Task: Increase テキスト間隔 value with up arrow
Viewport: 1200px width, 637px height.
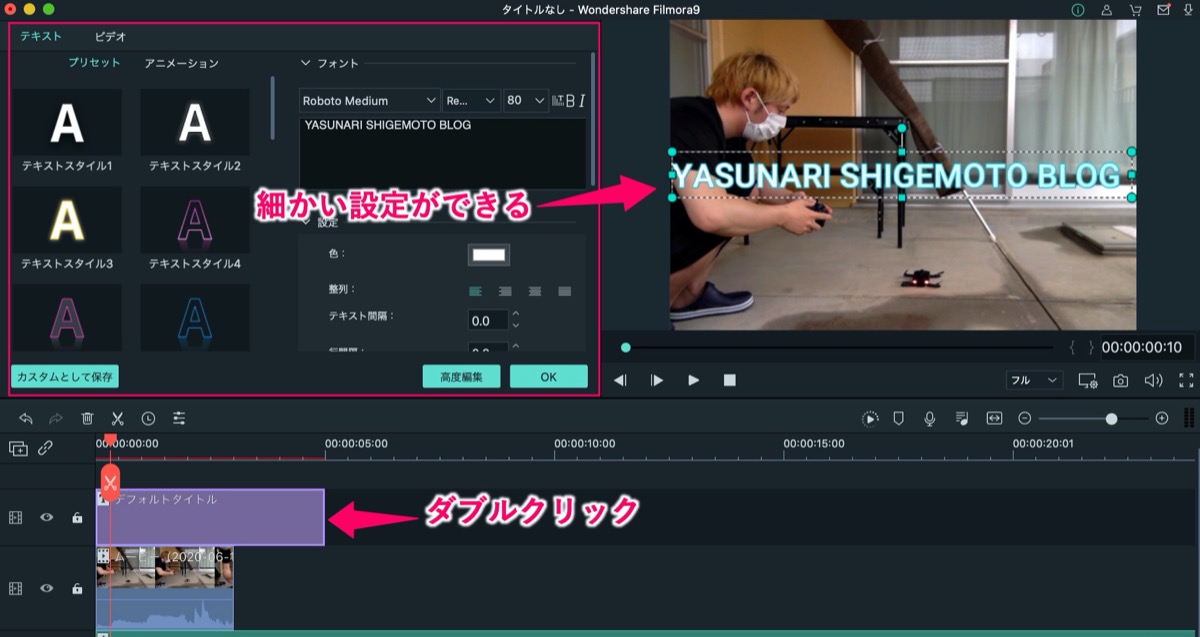Action: pyautogui.click(x=516, y=315)
